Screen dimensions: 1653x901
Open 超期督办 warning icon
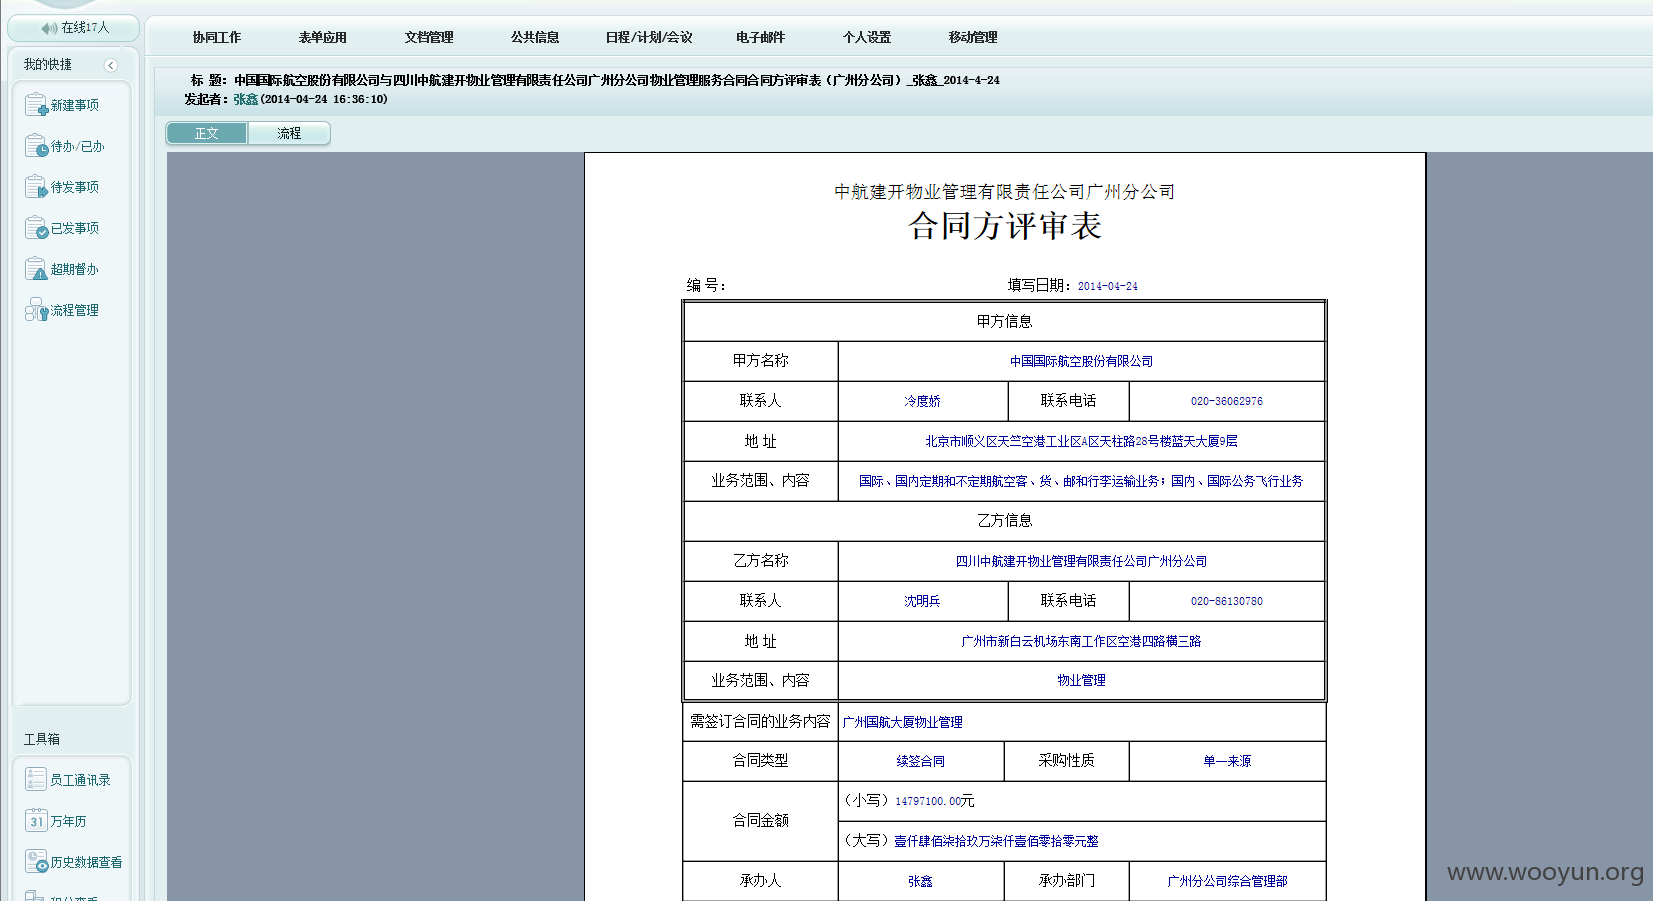point(36,269)
